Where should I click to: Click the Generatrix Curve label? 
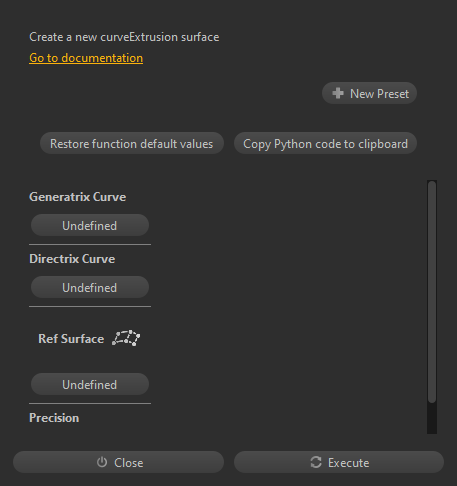tap(77, 197)
